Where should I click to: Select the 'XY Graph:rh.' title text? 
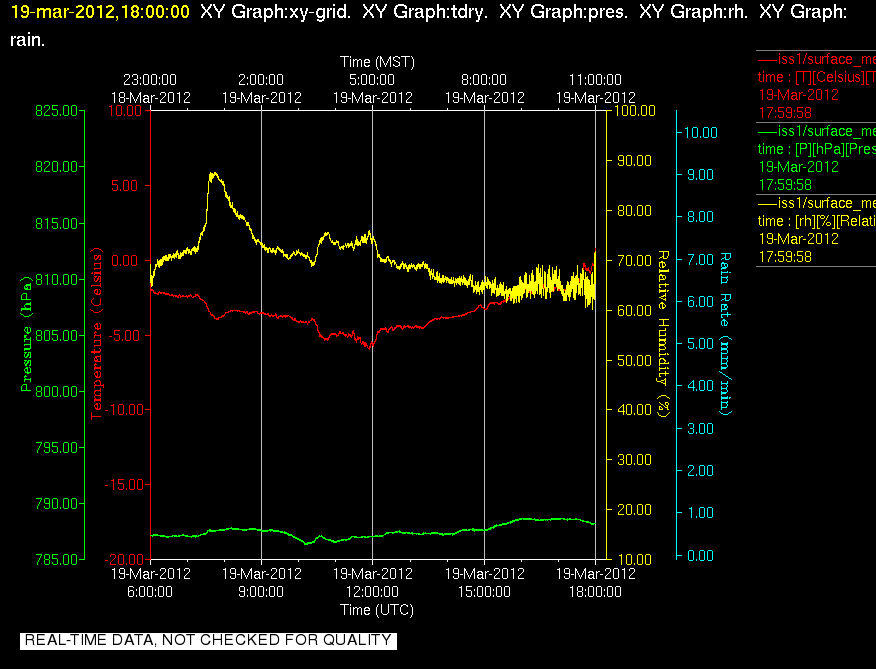click(693, 12)
